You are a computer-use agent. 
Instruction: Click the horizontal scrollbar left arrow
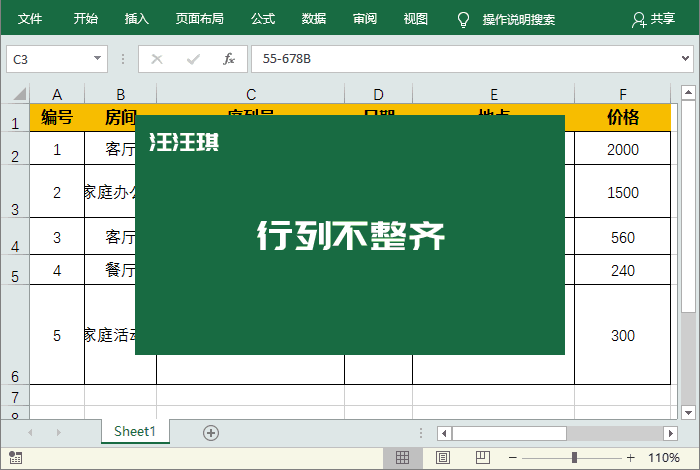(444, 433)
